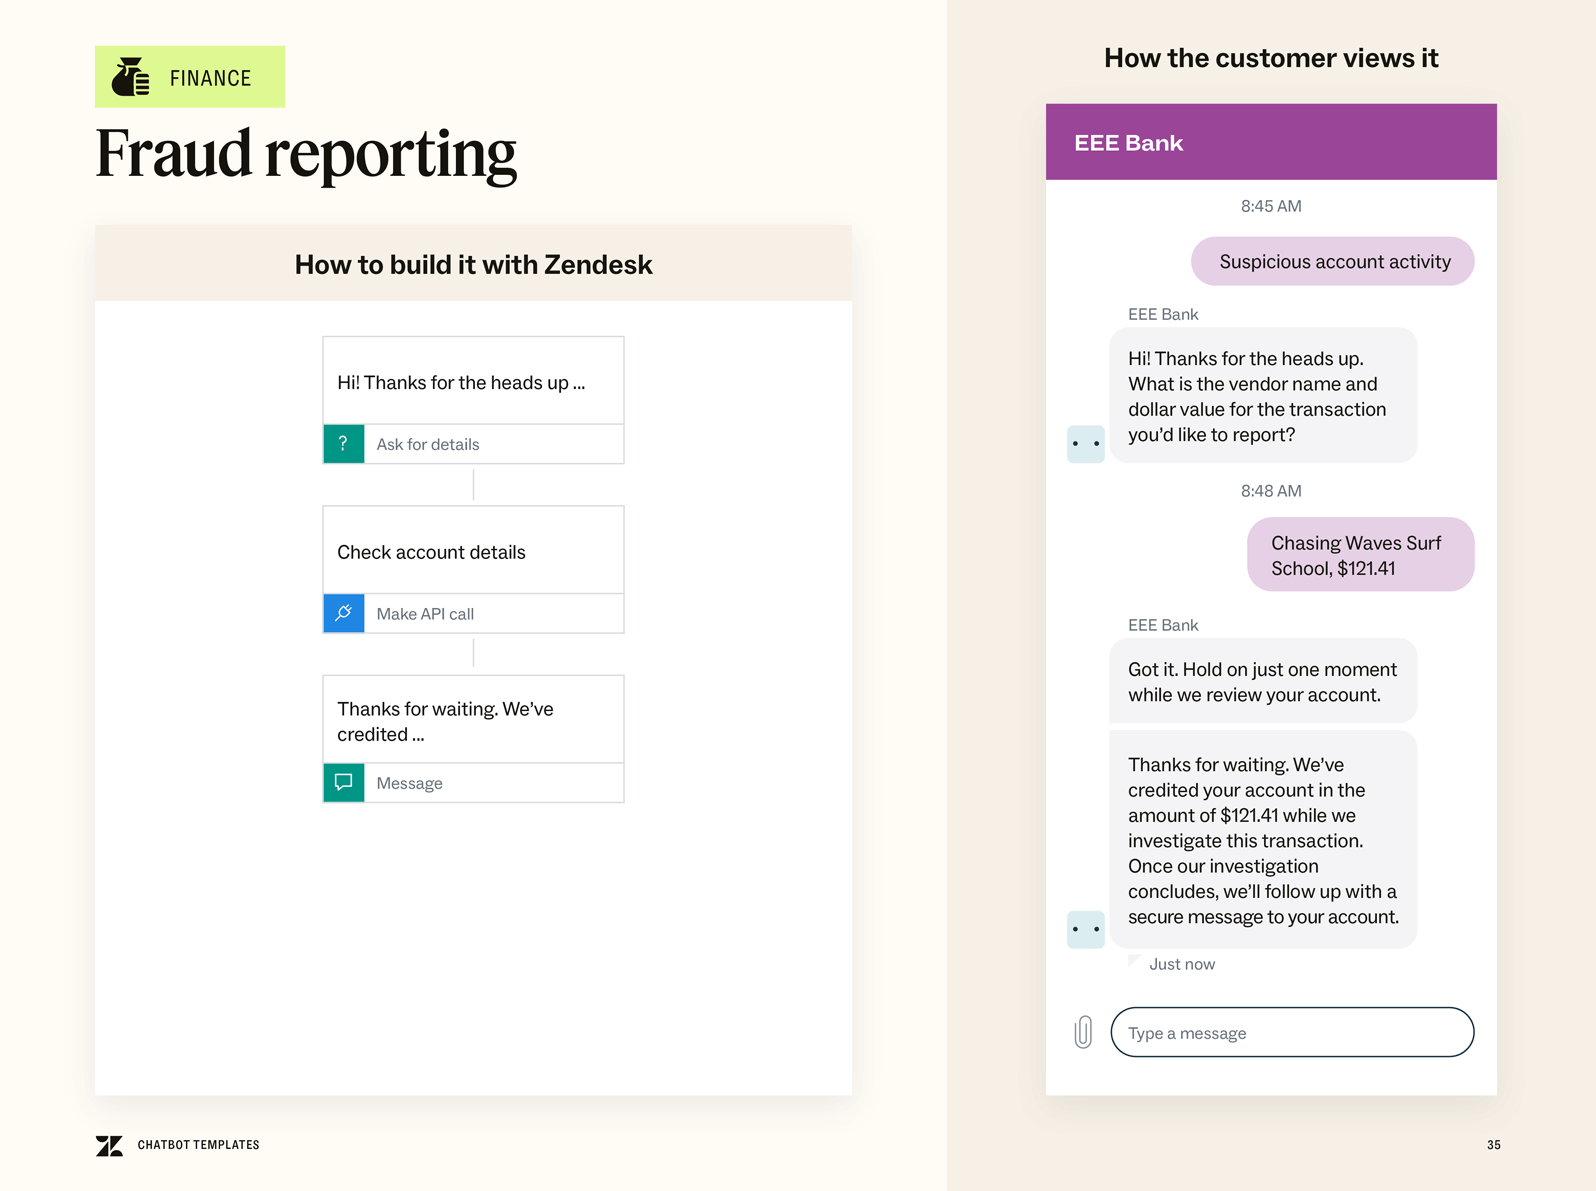Click the 'Got it. Hold on just one moment' message
Screen dimensions: 1596x1191
pos(1263,681)
